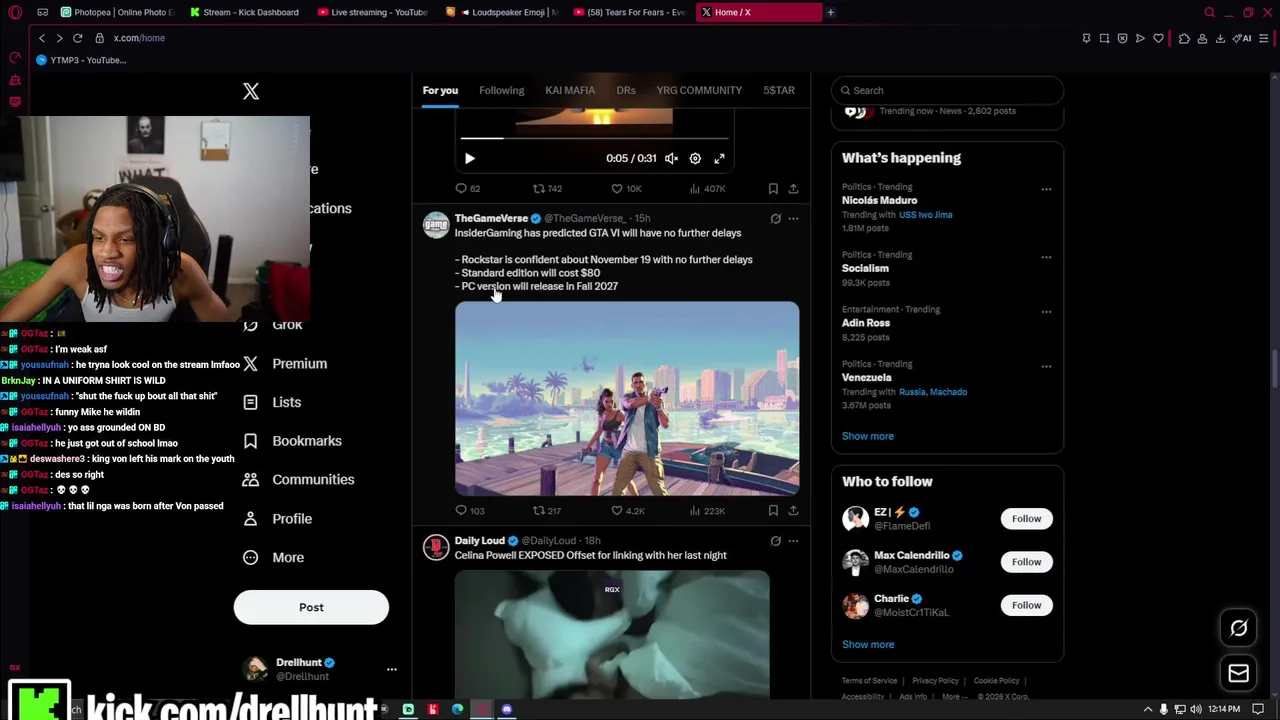
Task: Follow the EZ FlameDefi account
Action: [1026, 518]
